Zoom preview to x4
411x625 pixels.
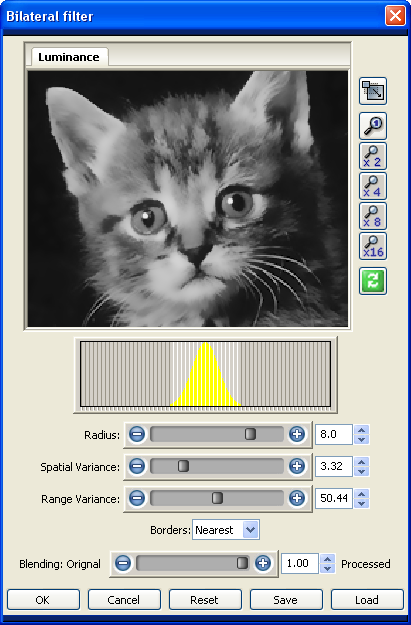point(373,186)
